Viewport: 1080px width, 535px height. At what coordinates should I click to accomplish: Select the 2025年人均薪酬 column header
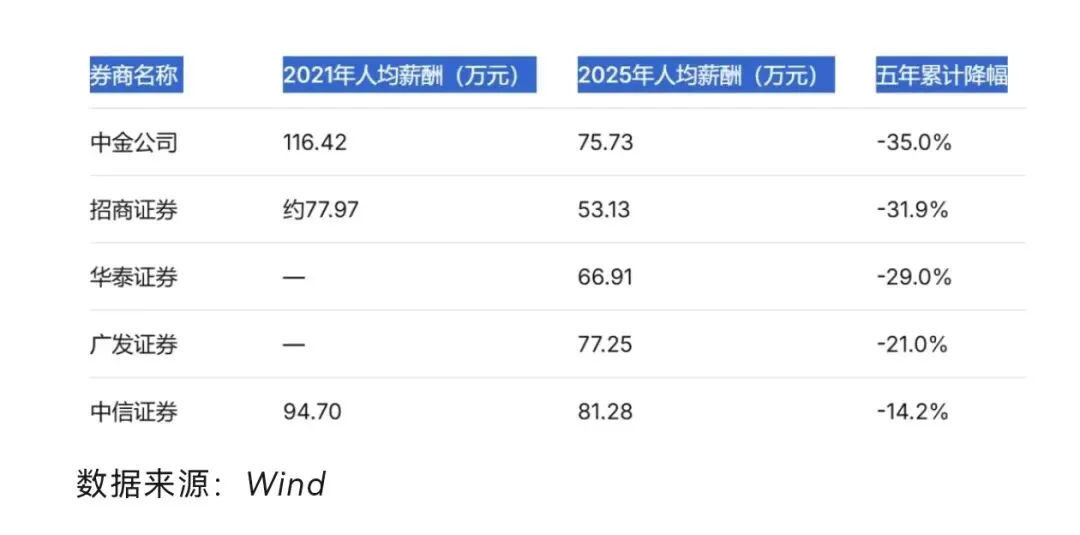(706, 75)
